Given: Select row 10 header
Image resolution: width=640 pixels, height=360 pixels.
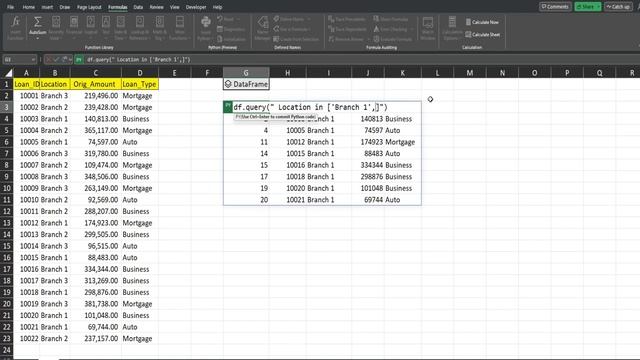Looking at the screenshot, I should coord(7,189).
